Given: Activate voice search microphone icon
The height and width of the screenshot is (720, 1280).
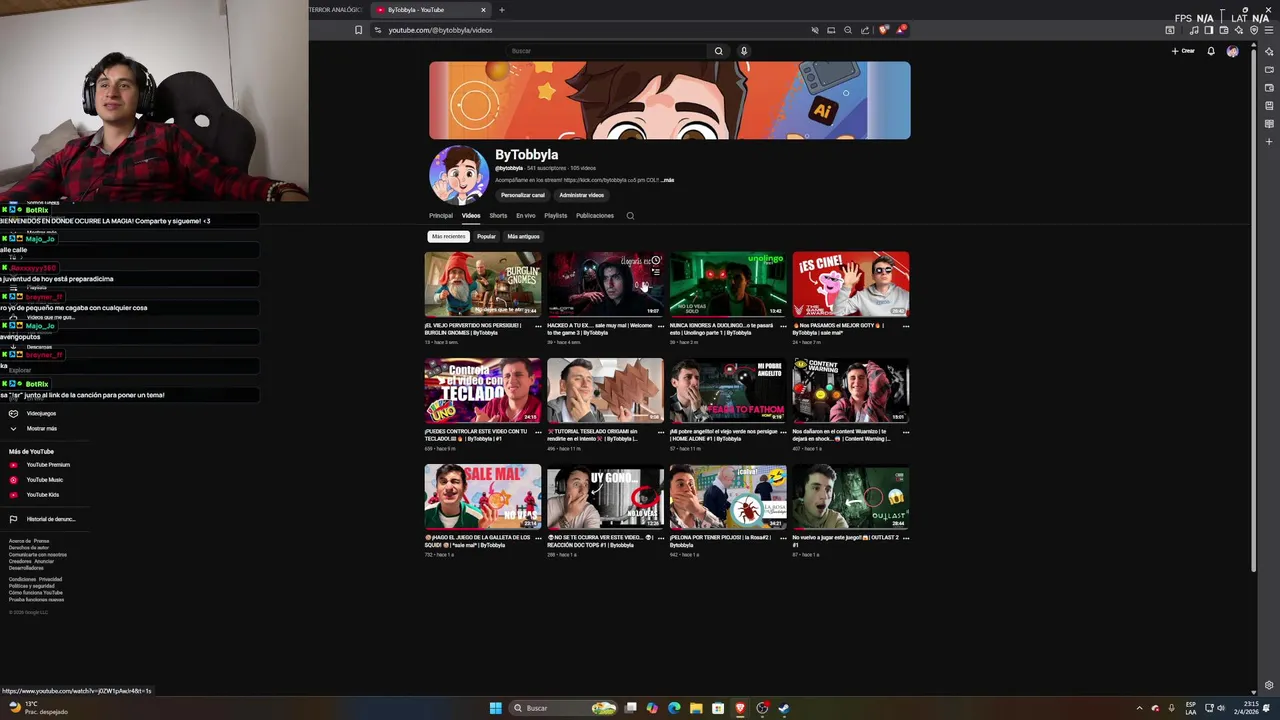Looking at the screenshot, I should coord(744,51).
